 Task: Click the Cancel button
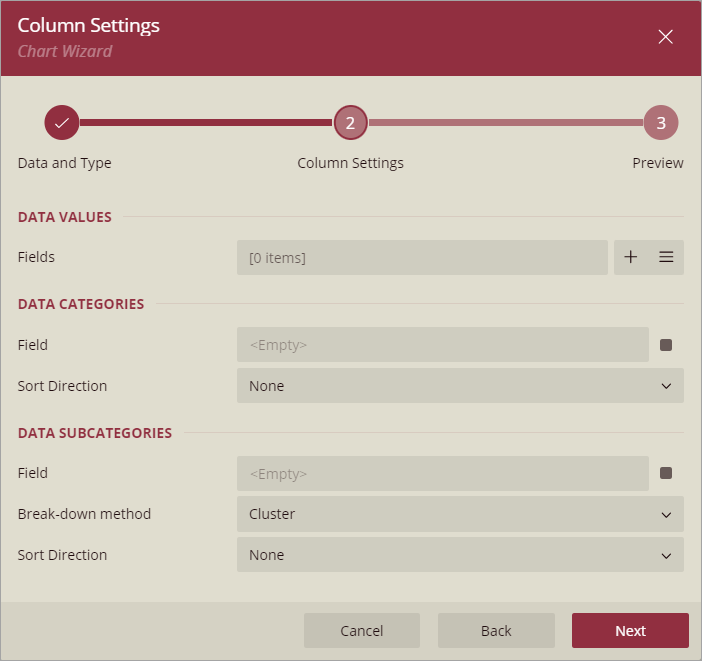[x=362, y=631]
